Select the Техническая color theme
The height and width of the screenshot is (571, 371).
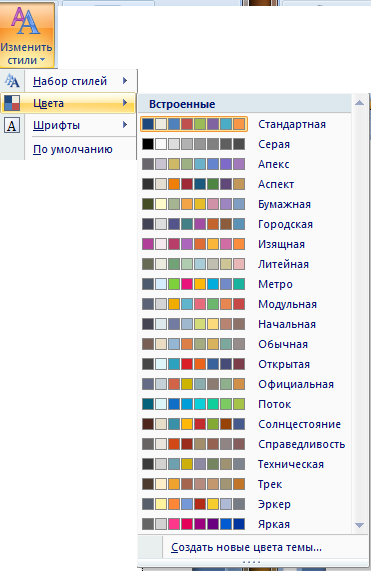[245, 465]
